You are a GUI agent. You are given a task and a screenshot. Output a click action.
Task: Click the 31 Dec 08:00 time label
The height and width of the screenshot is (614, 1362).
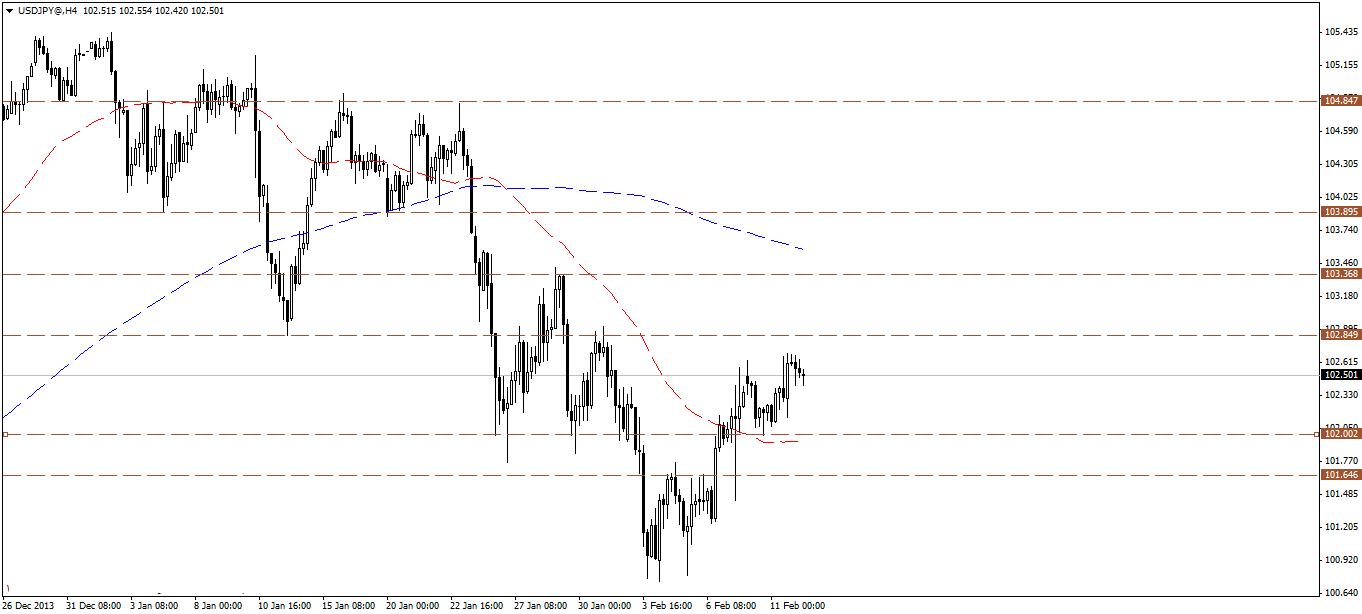(x=94, y=606)
